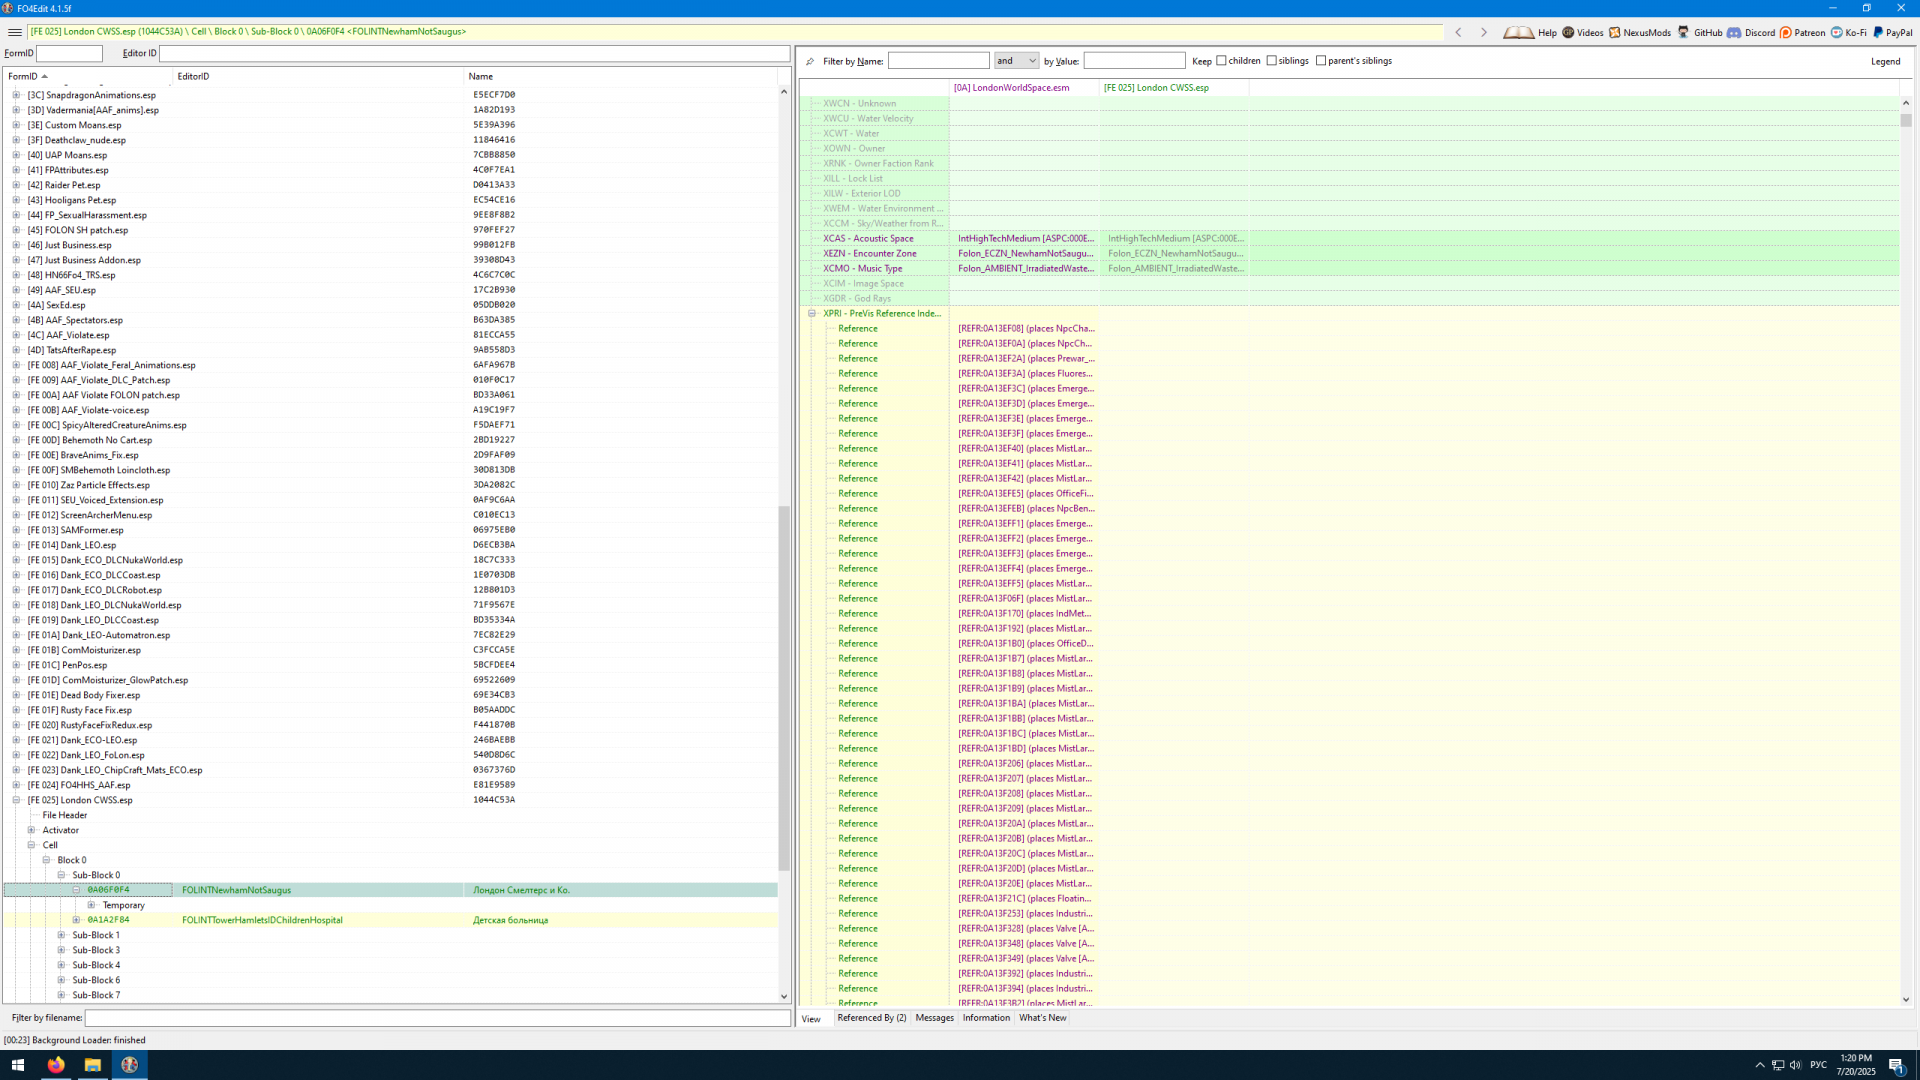The width and height of the screenshot is (1920, 1080).
Task: Enable the Keep children checkbox
Action: (x=1221, y=61)
